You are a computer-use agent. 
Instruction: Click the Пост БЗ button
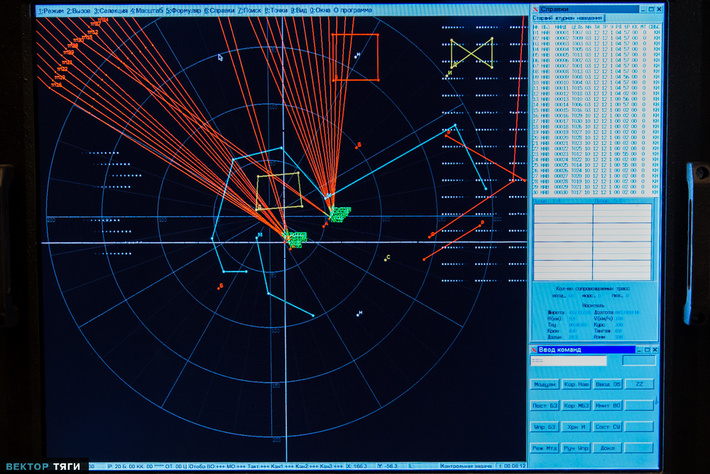click(x=545, y=405)
